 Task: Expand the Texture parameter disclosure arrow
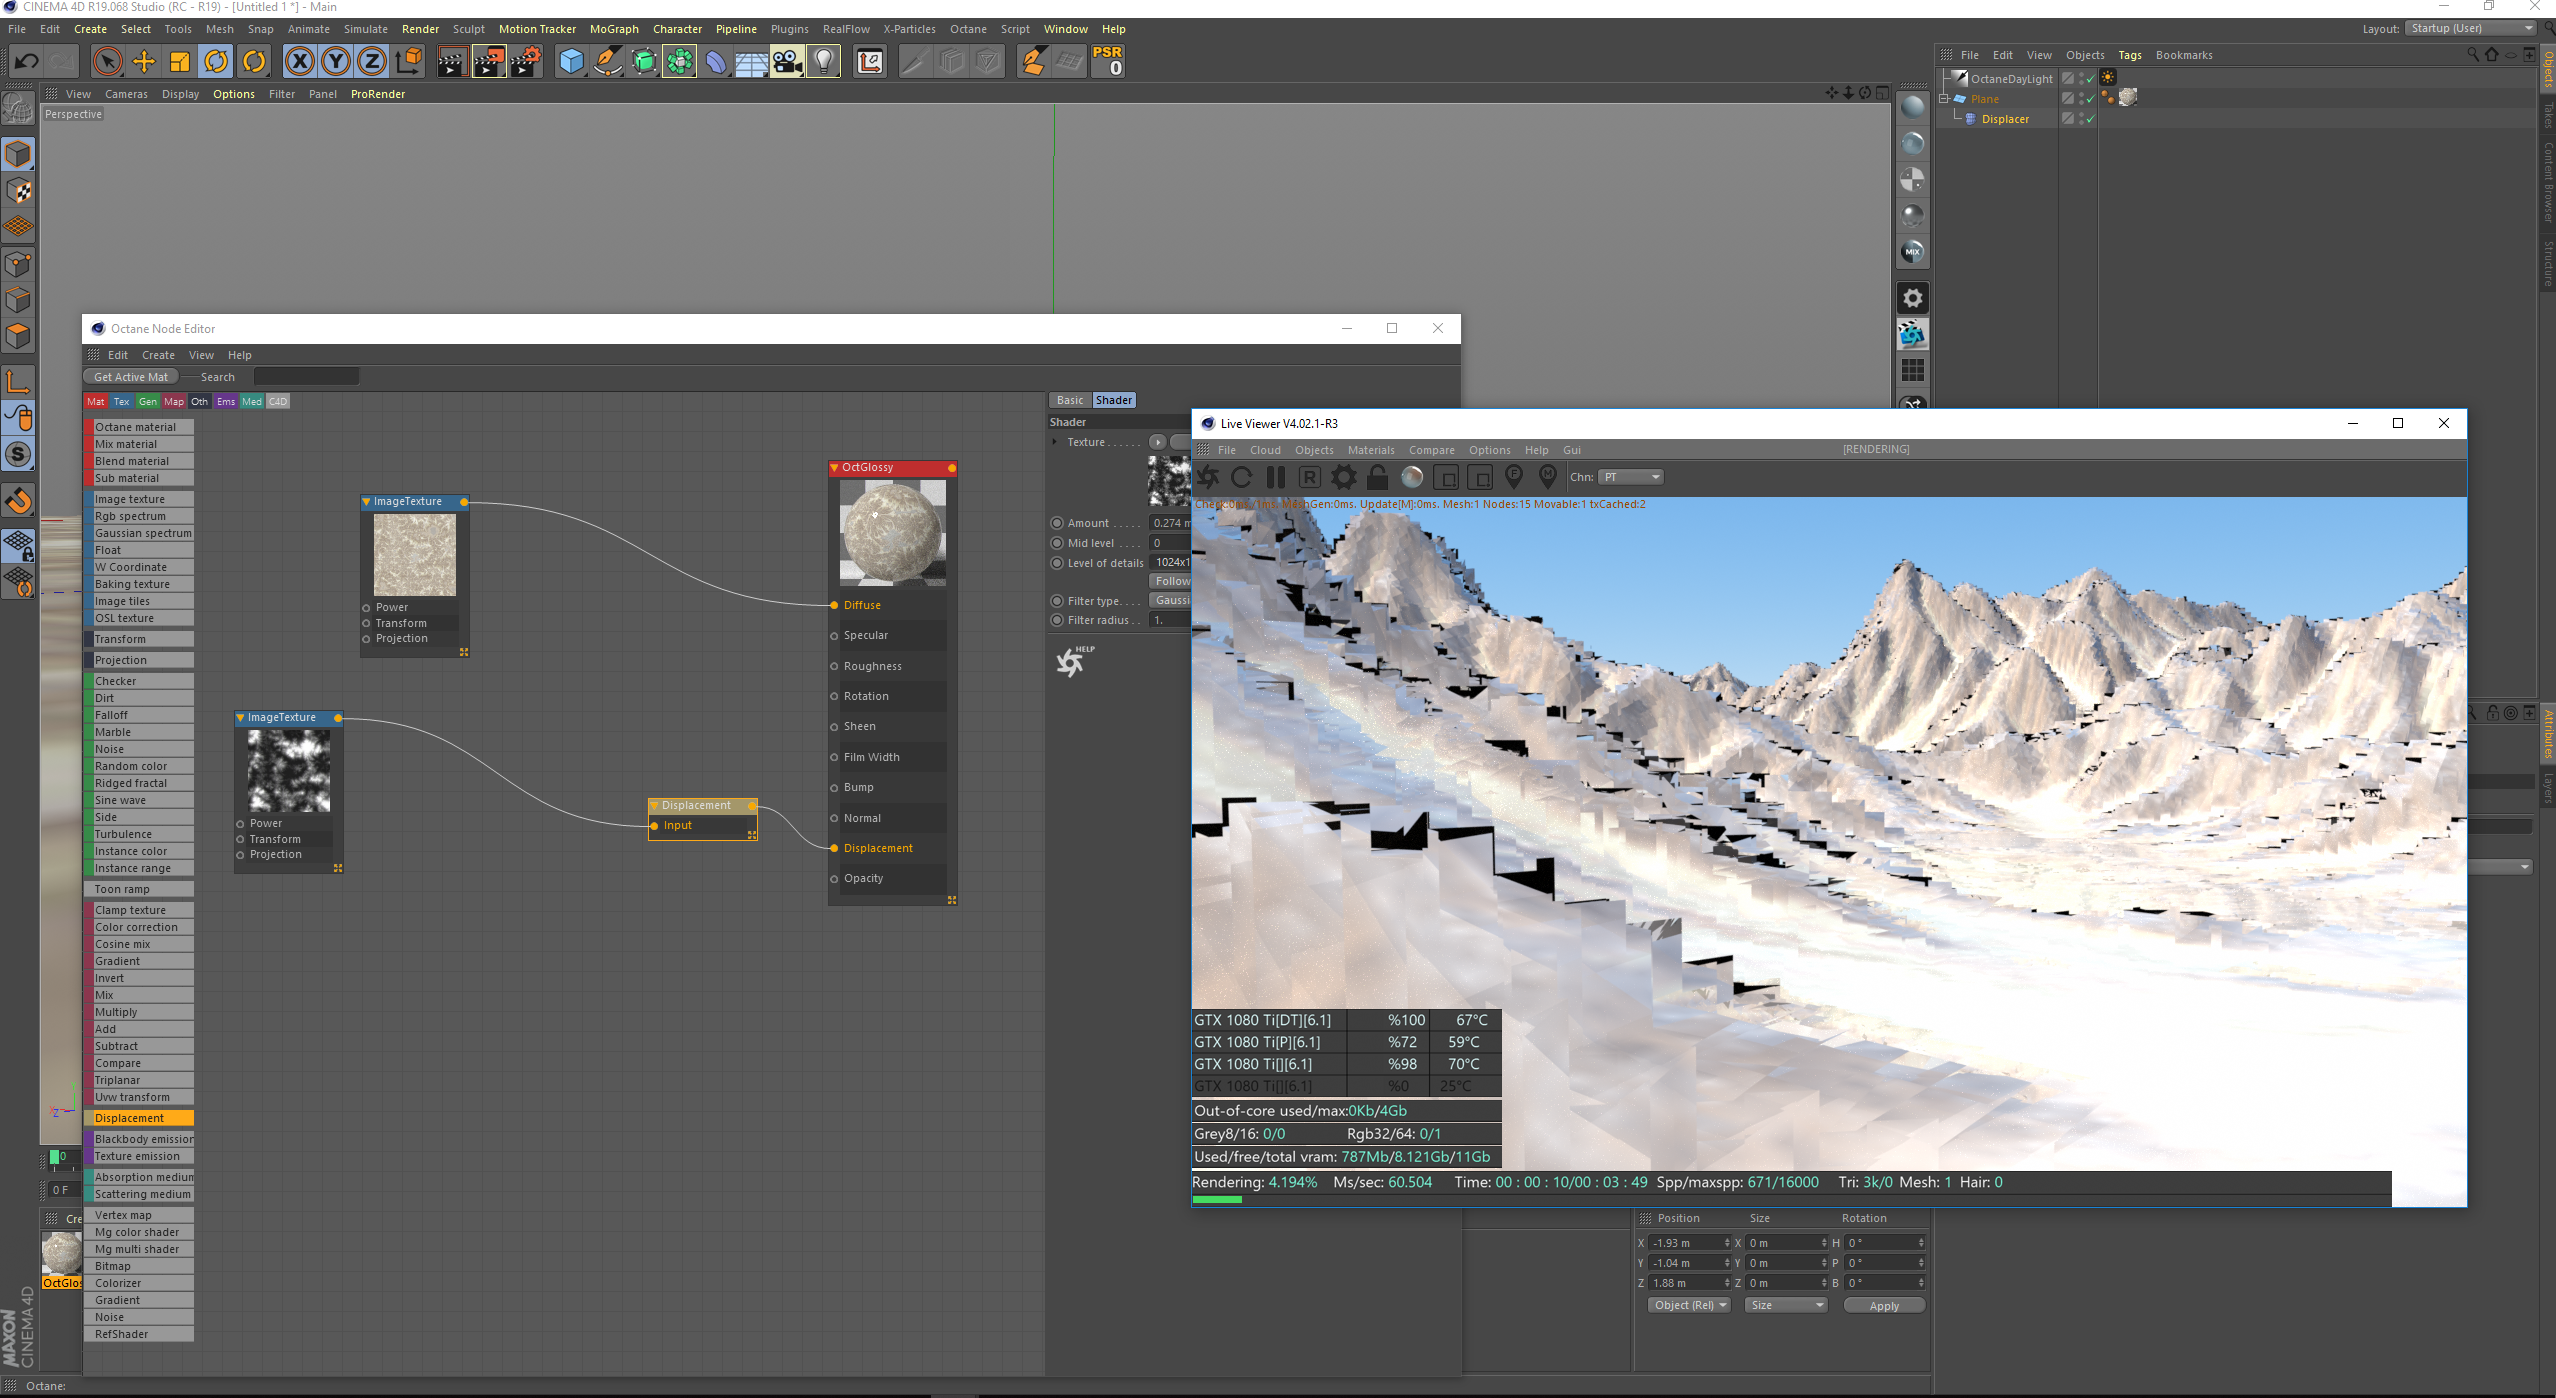[1054, 442]
